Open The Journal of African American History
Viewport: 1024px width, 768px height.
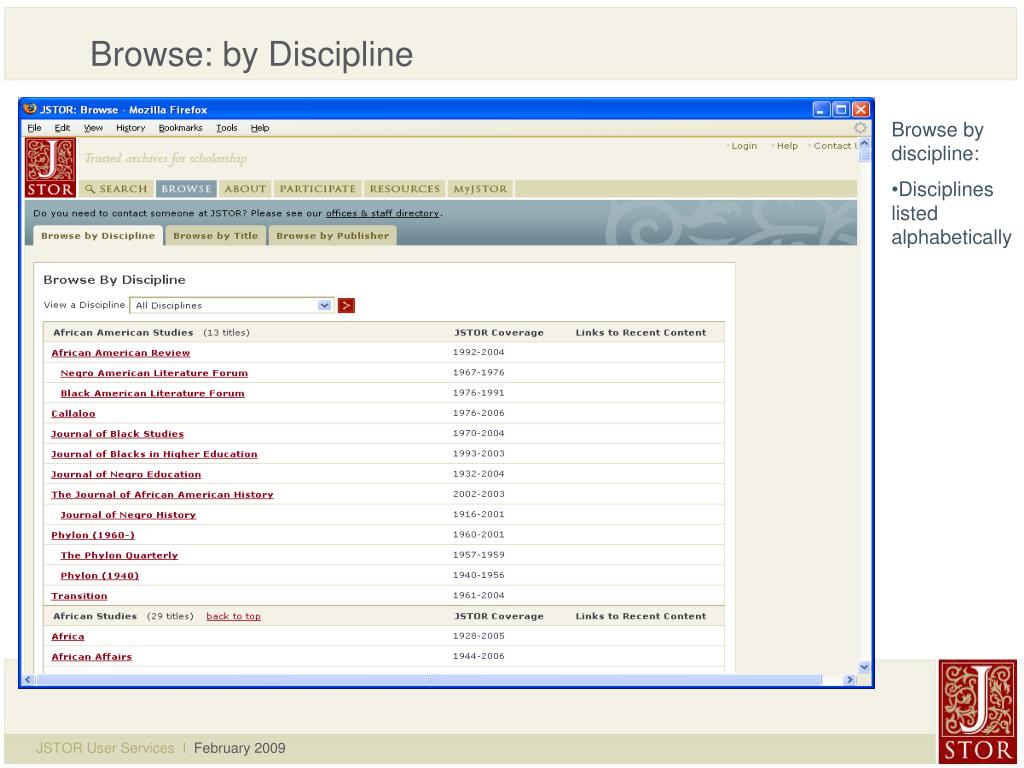point(162,494)
